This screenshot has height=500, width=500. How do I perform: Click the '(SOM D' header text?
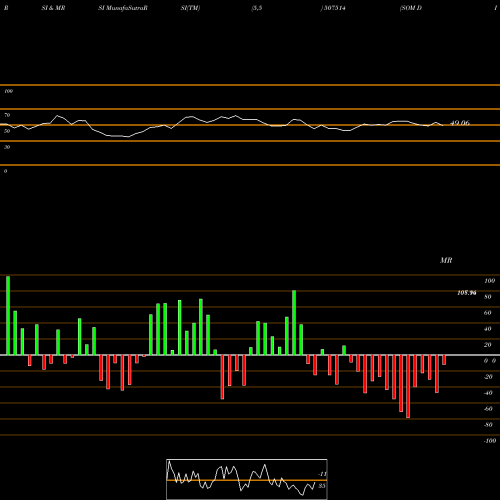[x=411, y=8]
